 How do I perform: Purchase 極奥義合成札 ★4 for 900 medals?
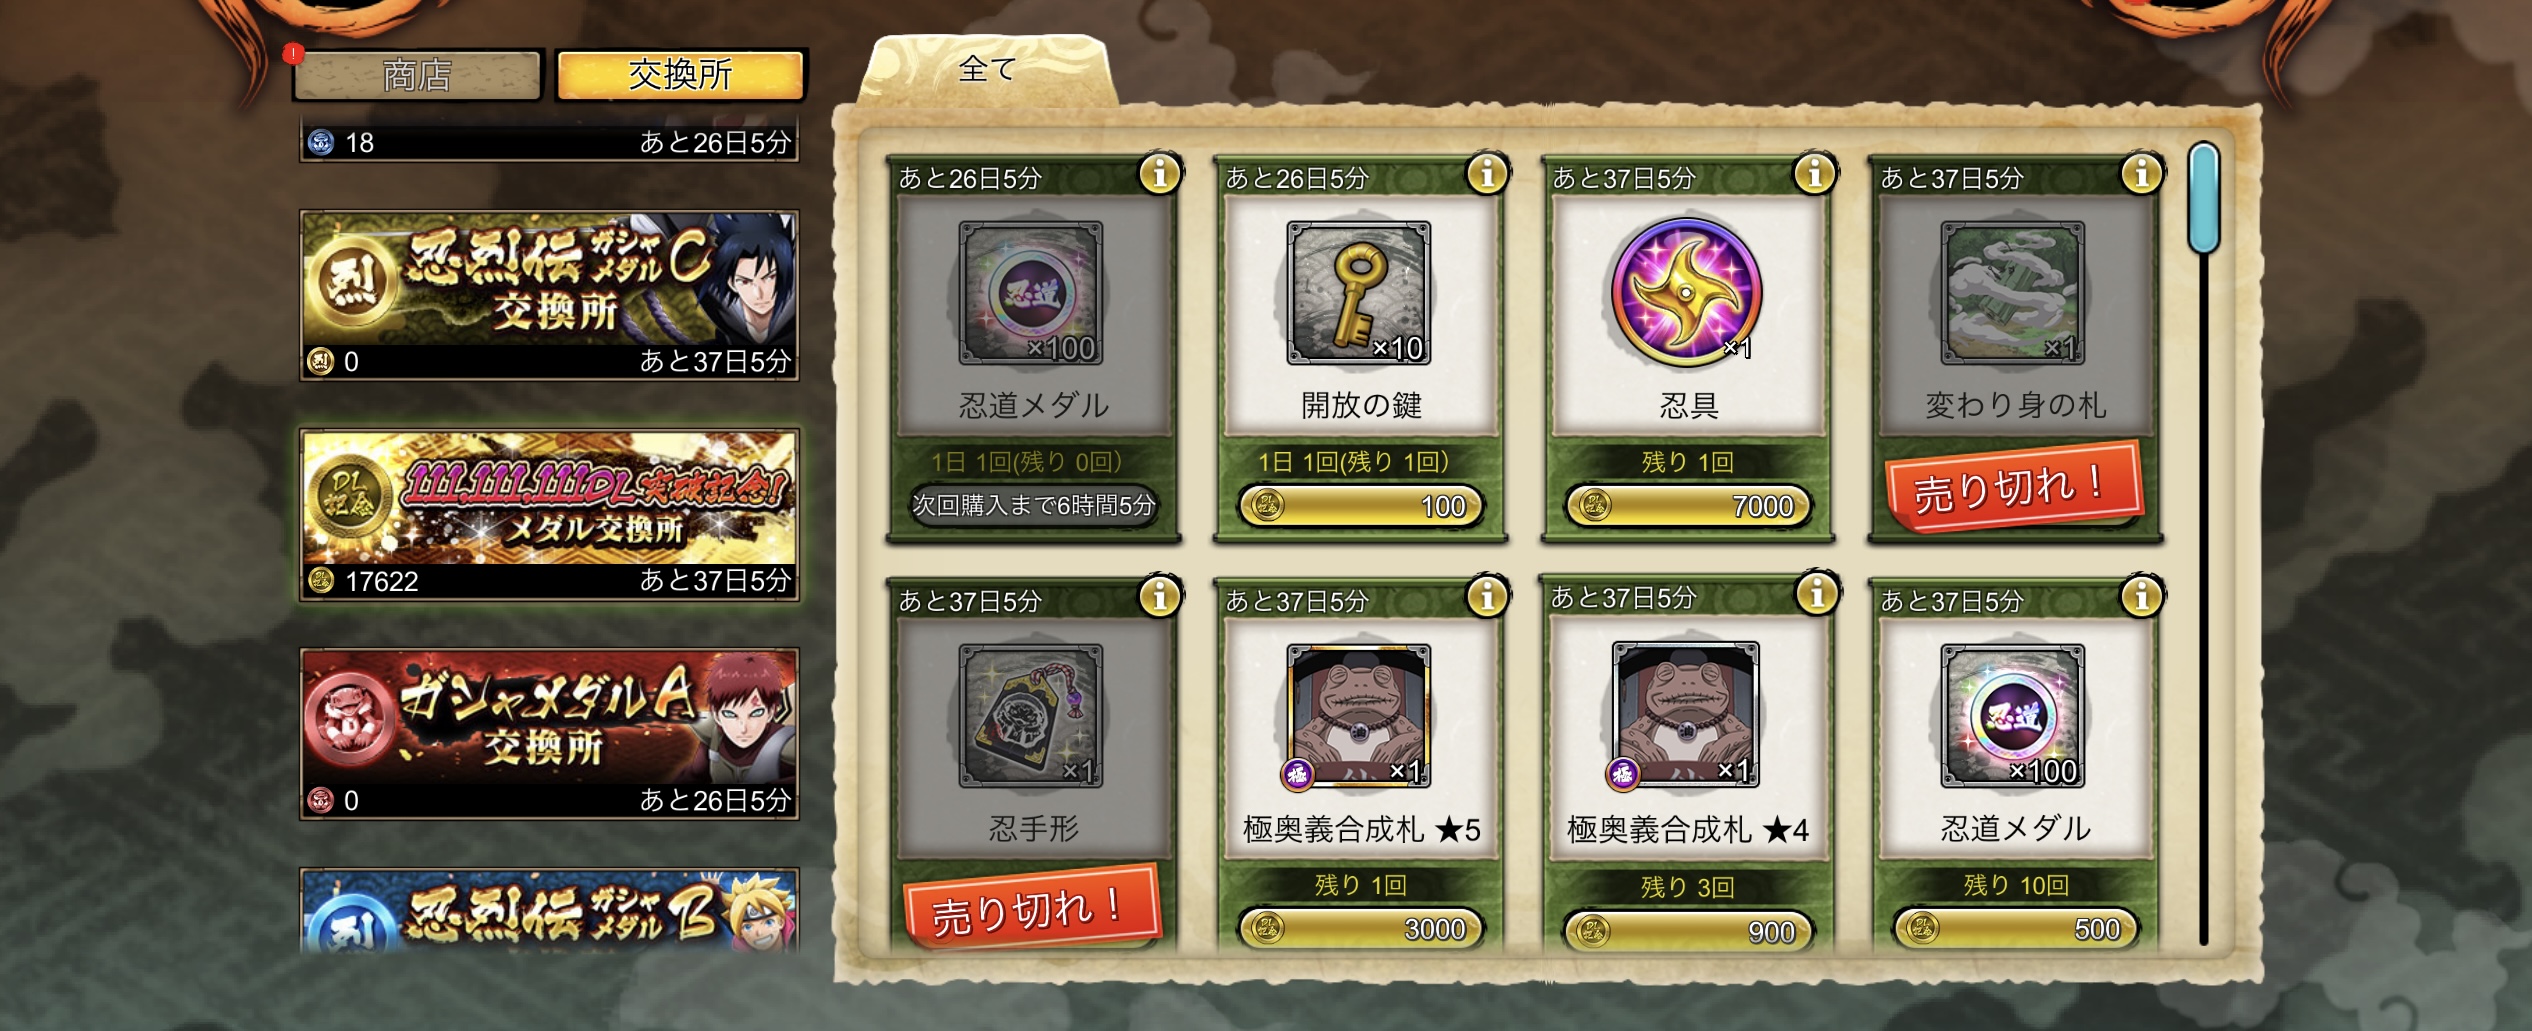(x=1687, y=931)
